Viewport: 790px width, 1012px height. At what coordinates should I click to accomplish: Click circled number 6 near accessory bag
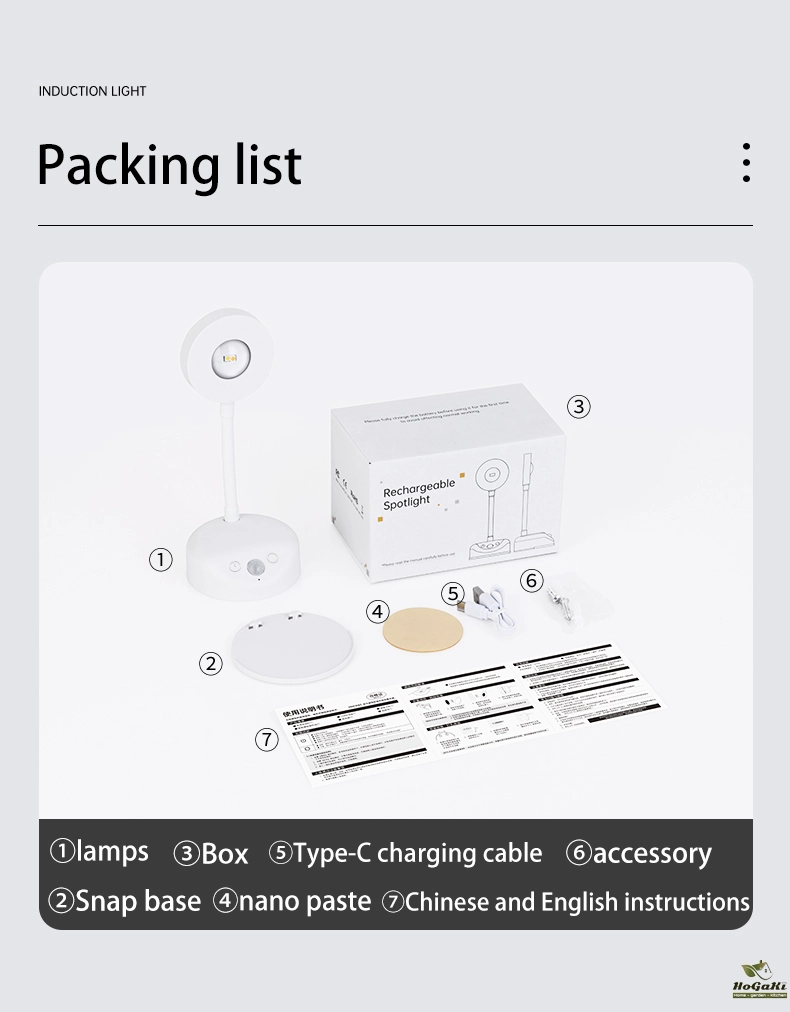(532, 580)
